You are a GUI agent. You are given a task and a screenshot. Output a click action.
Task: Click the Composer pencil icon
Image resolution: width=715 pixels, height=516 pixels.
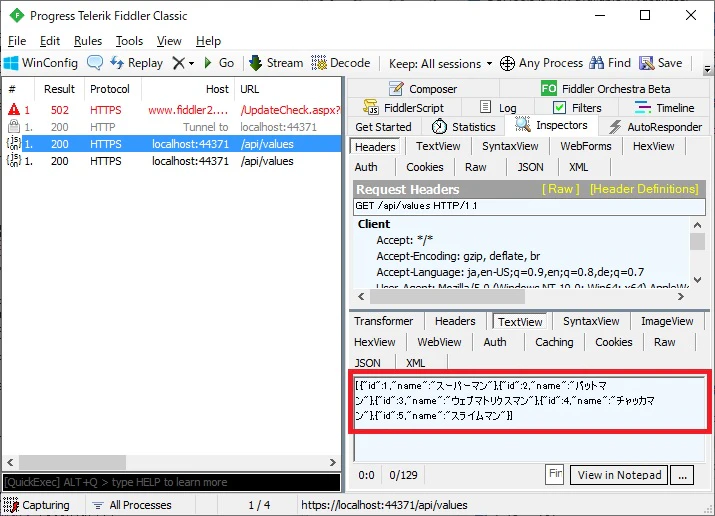point(396,88)
